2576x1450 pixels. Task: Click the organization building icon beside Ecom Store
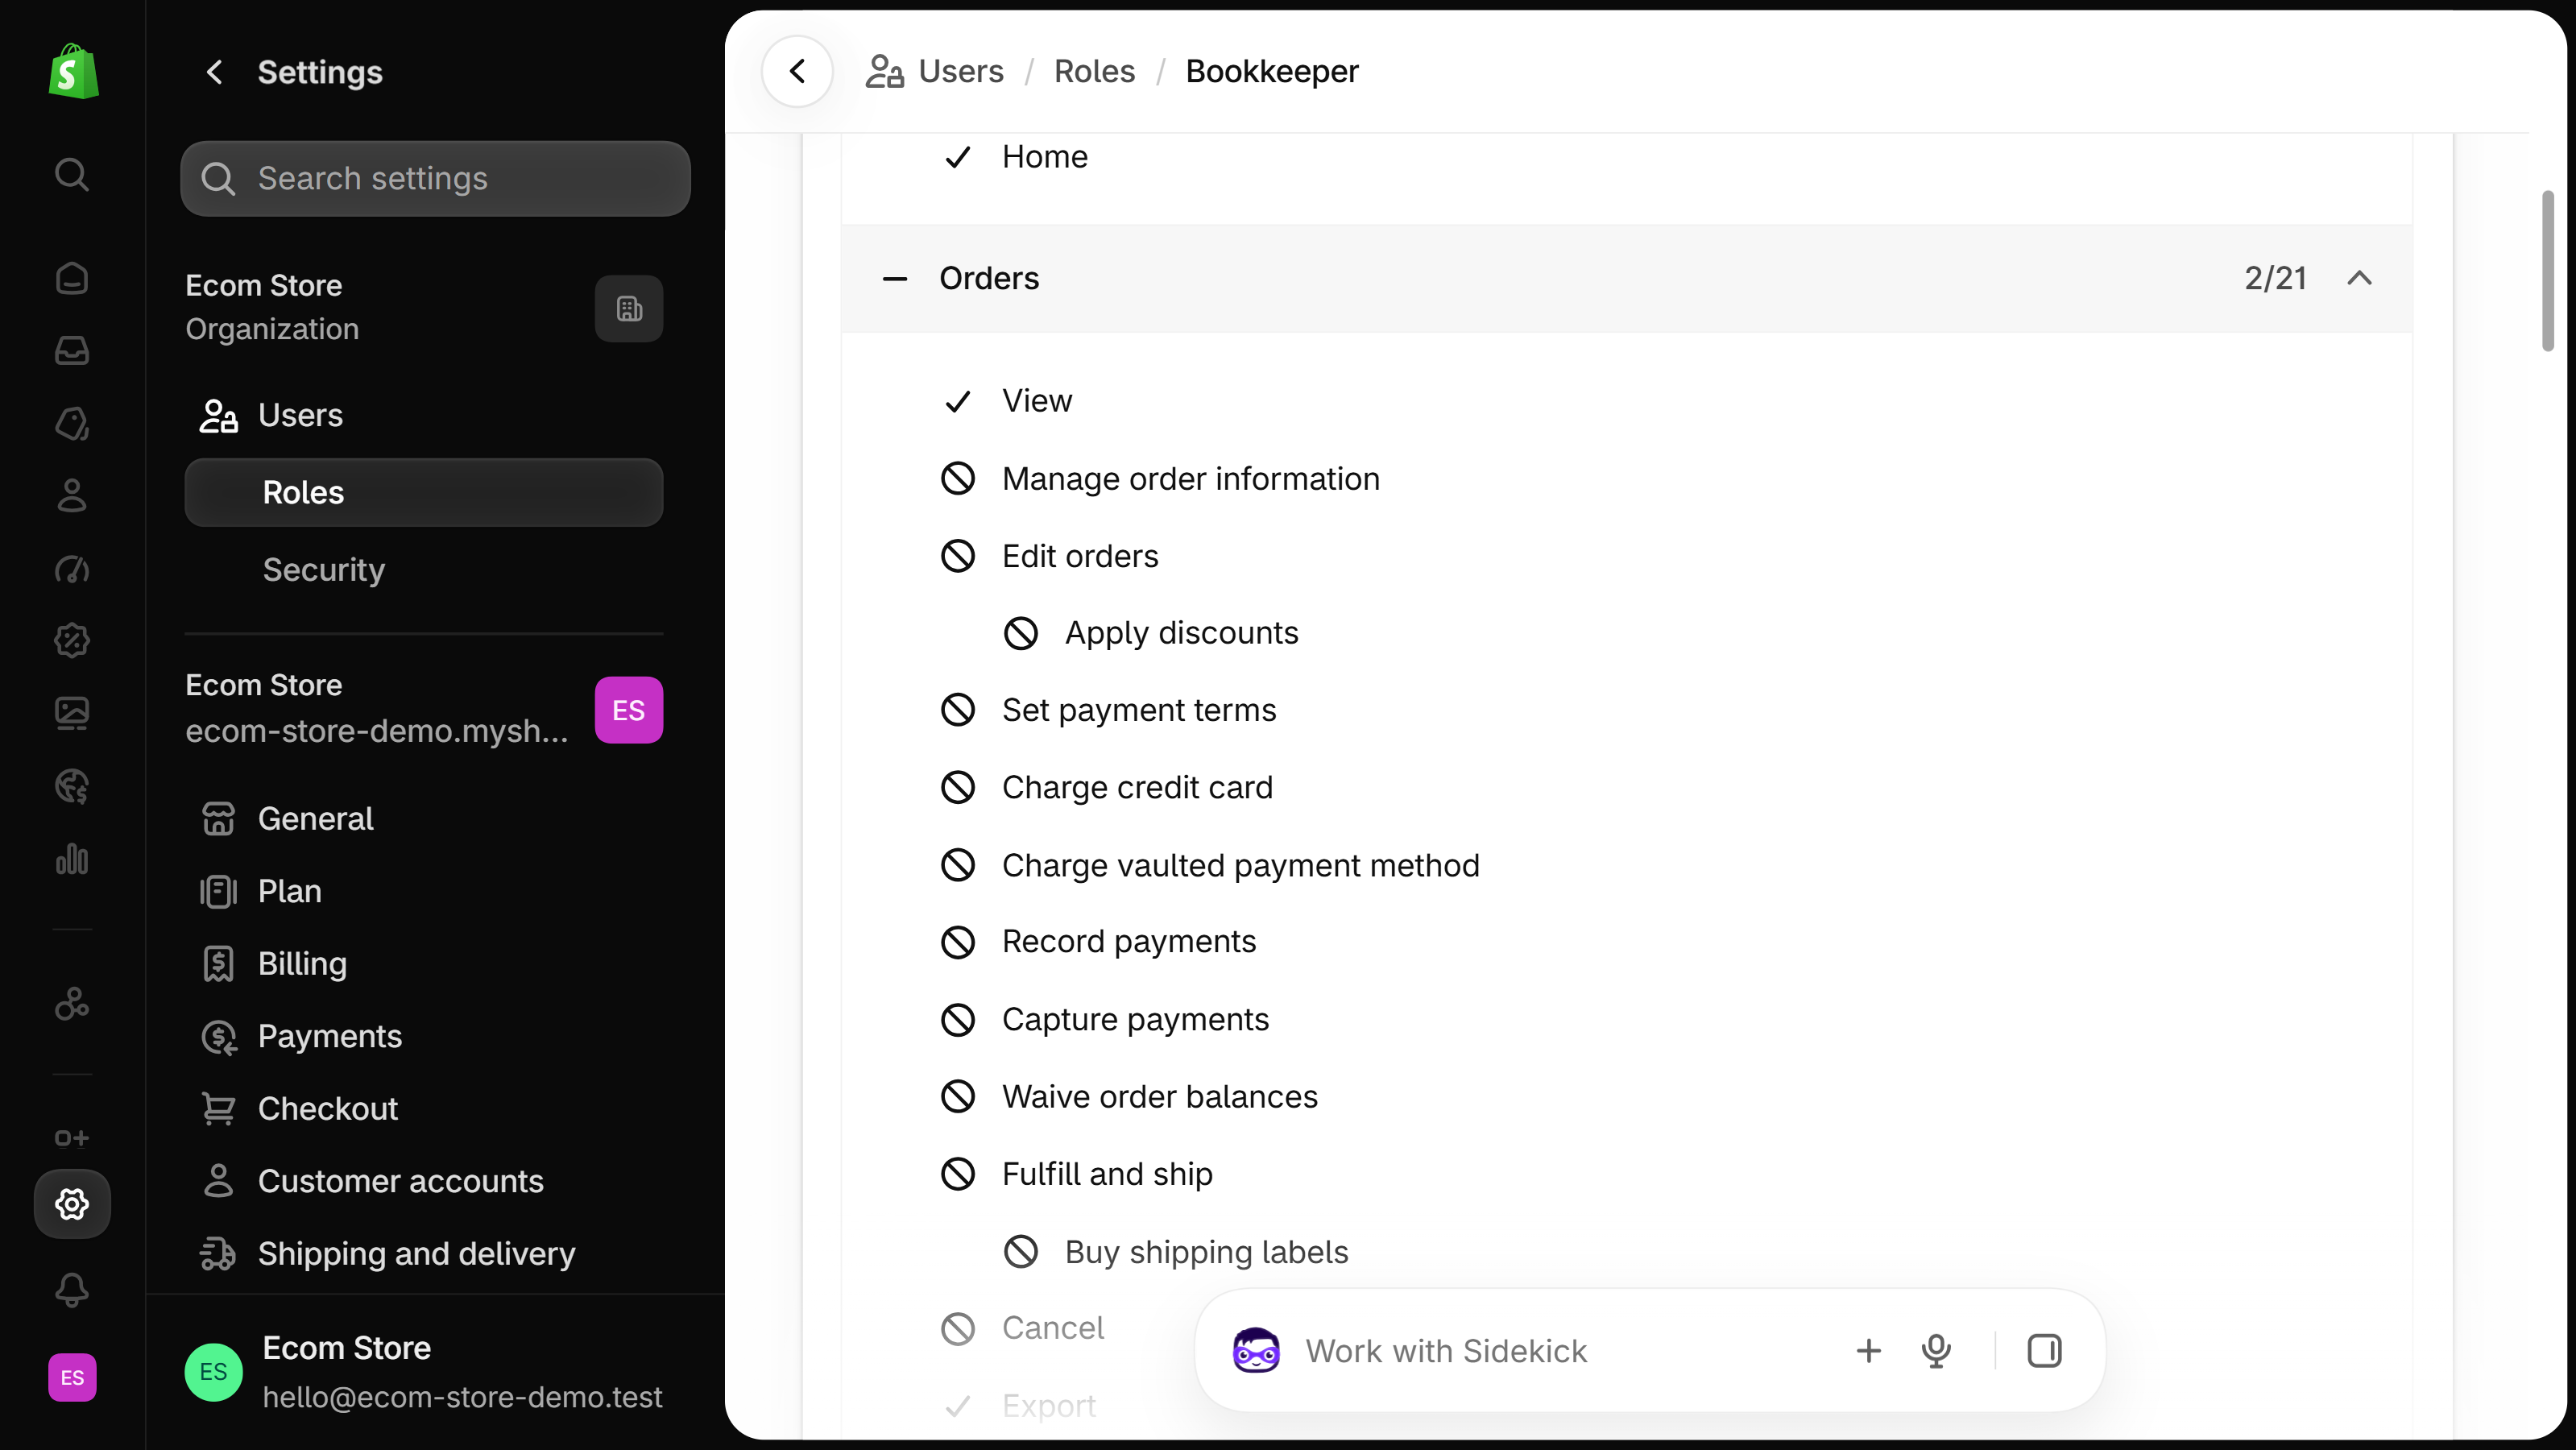pyautogui.click(x=628, y=308)
